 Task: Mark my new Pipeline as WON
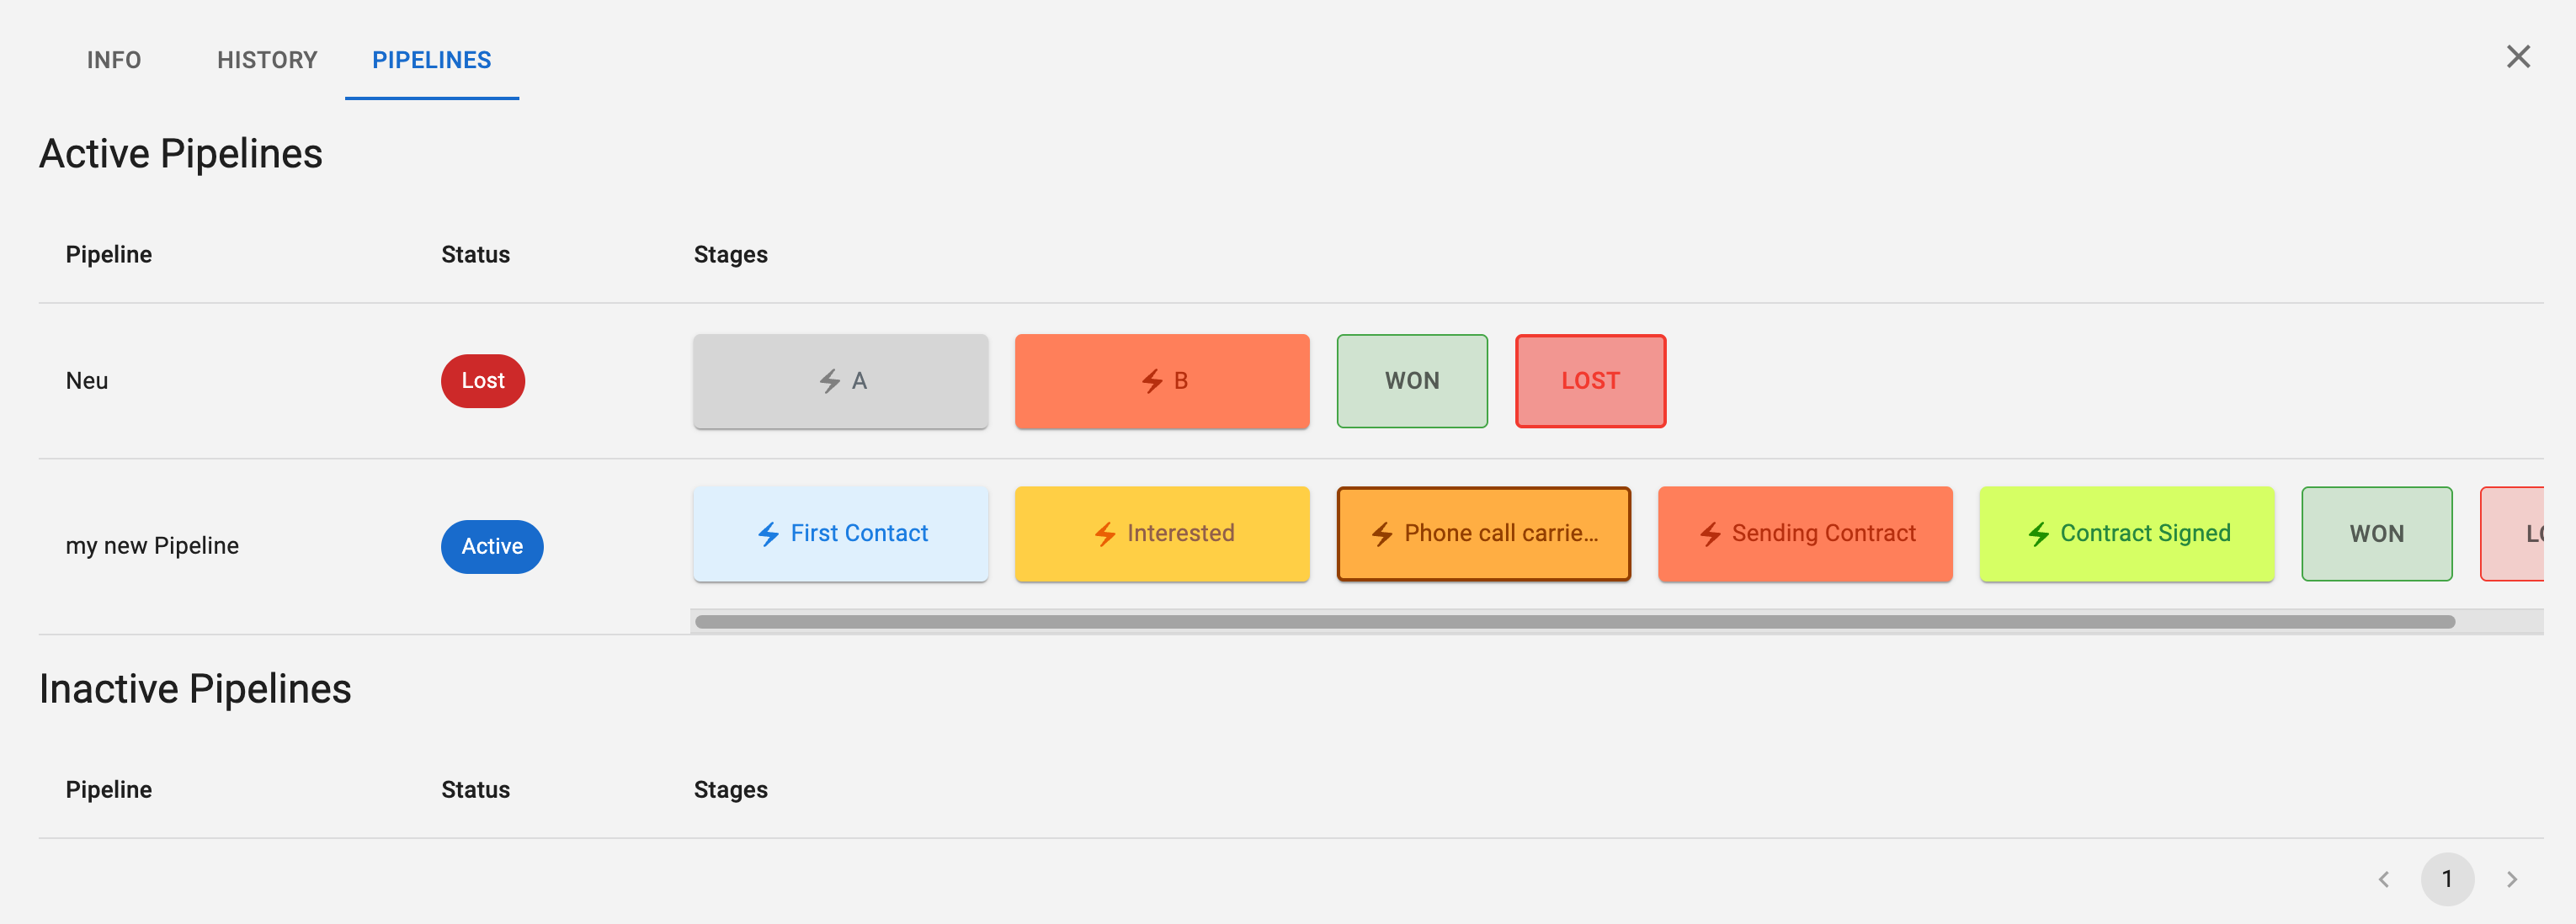[x=2376, y=534]
